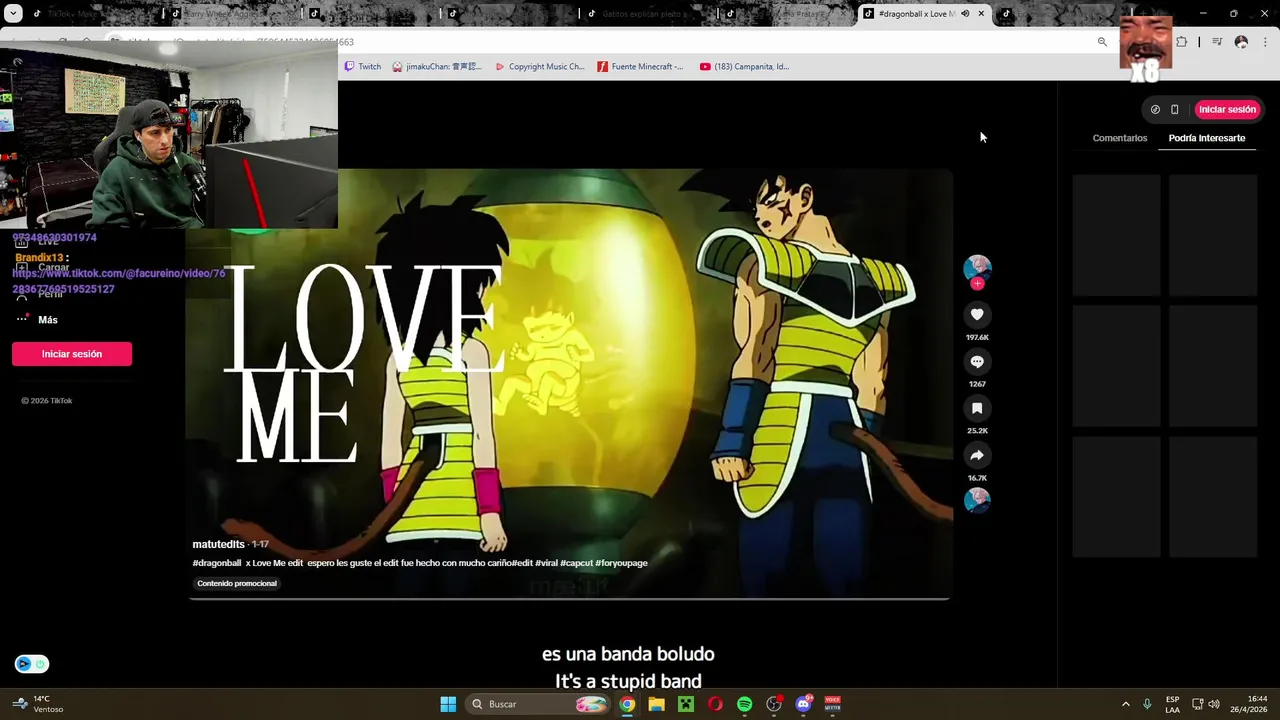
Task: Open Opera browser from taskbar
Action: coord(715,704)
